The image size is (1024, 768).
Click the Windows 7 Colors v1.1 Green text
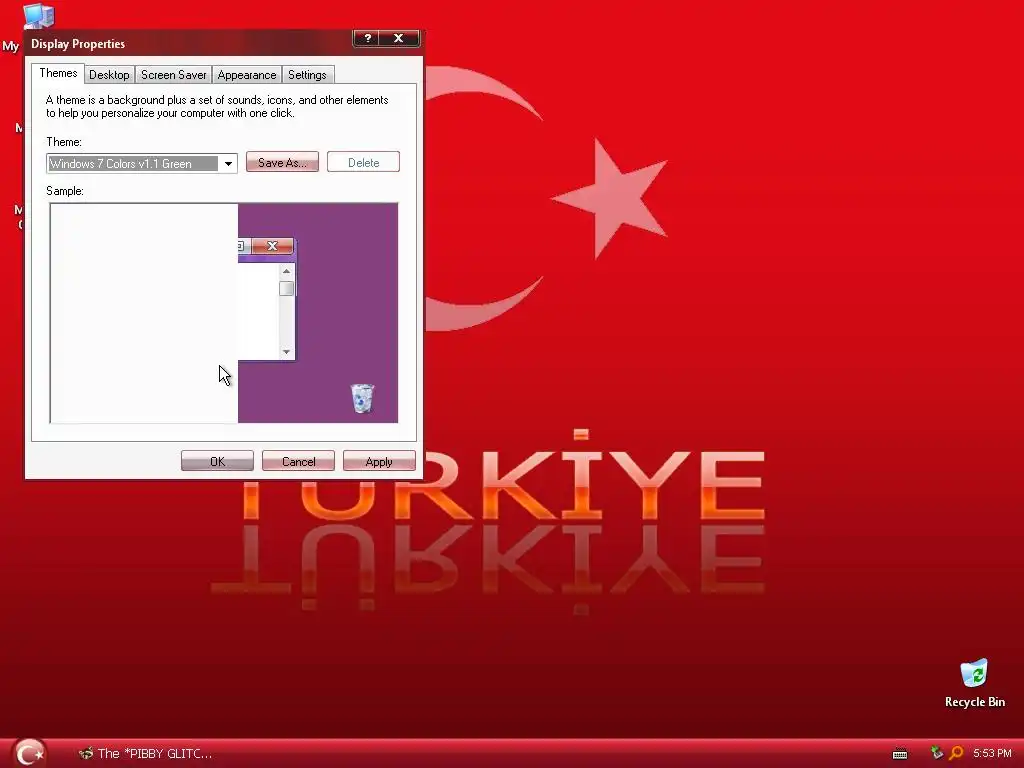121,163
